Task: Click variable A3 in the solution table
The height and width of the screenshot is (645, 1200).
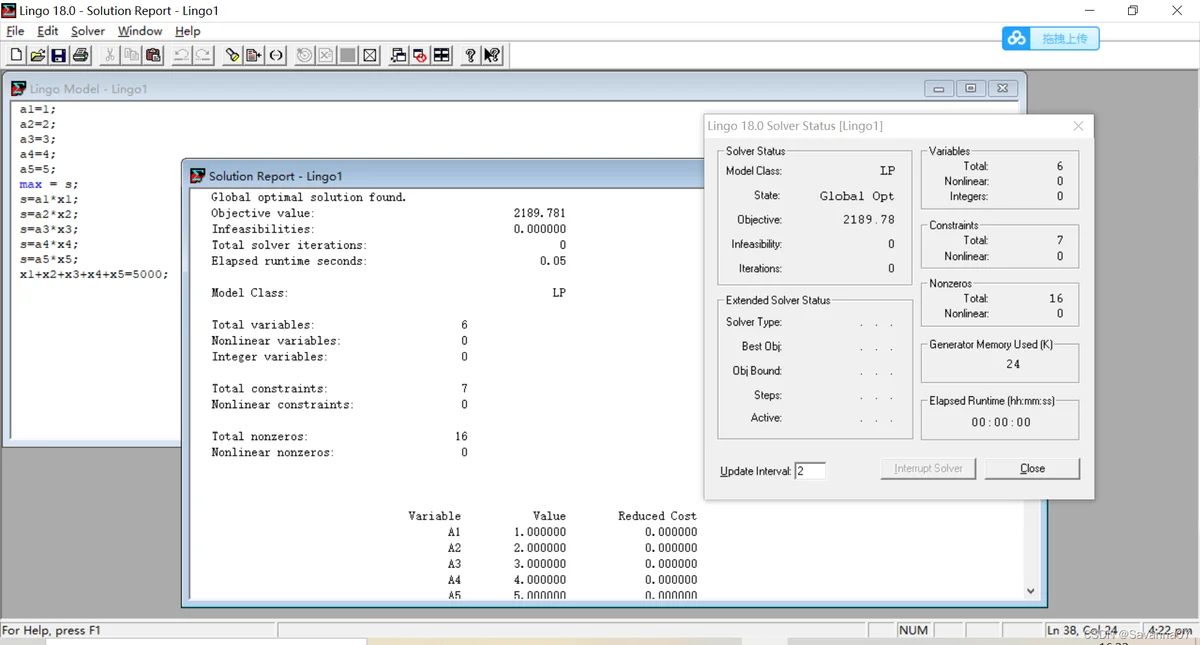Action: [x=454, y=564]
